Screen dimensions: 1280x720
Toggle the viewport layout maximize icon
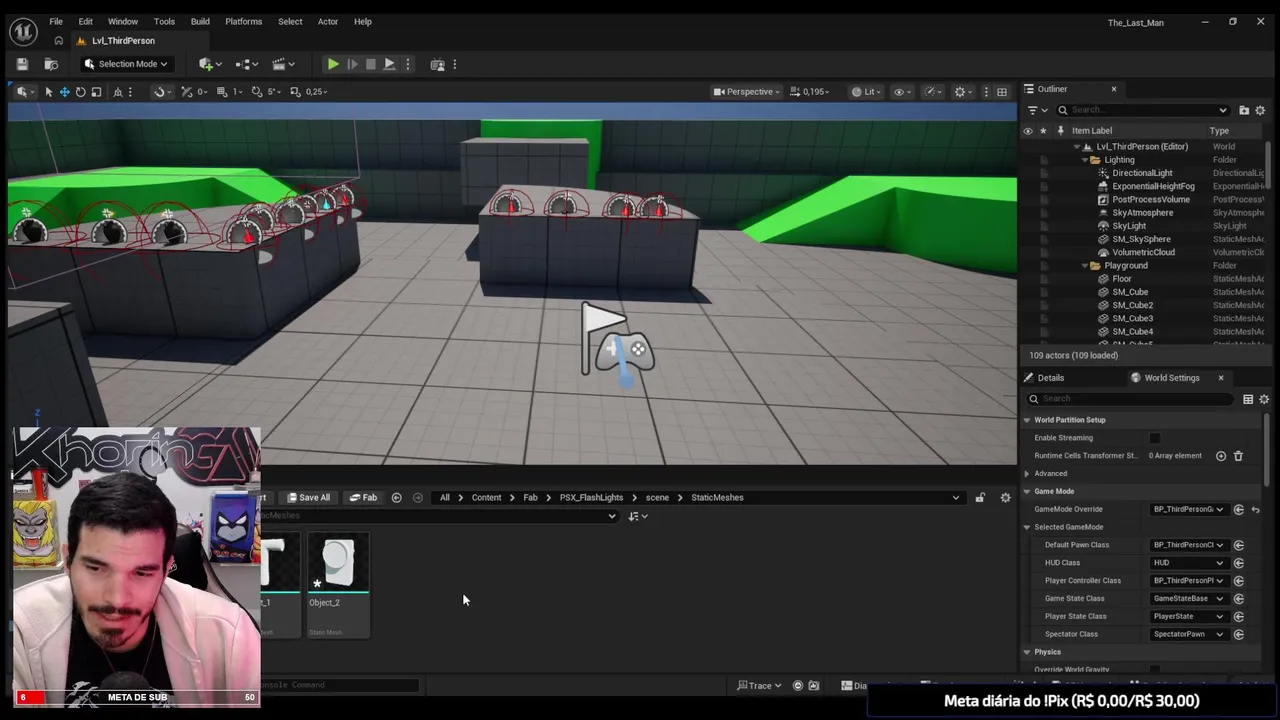pyautogui.click(x=1002, y=92)
